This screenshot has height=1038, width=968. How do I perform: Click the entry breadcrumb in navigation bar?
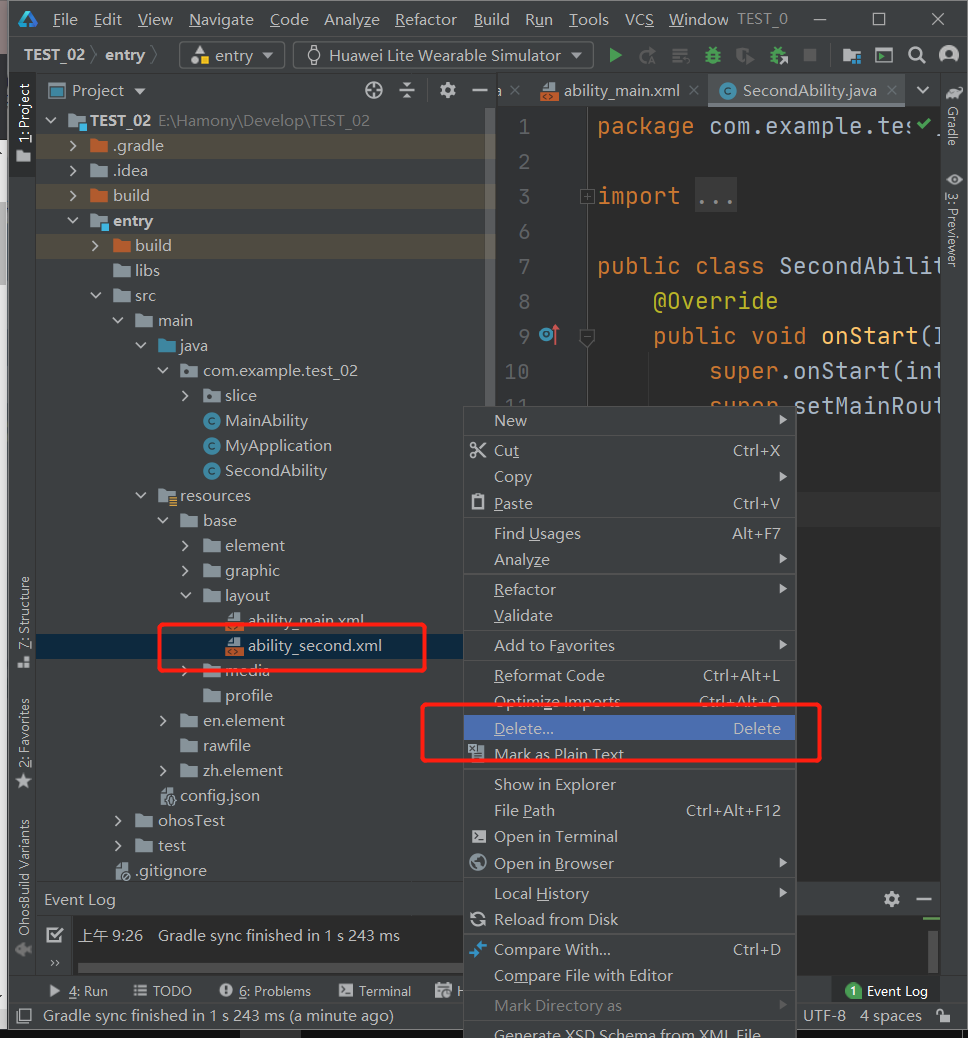click(x=124, y=55)
